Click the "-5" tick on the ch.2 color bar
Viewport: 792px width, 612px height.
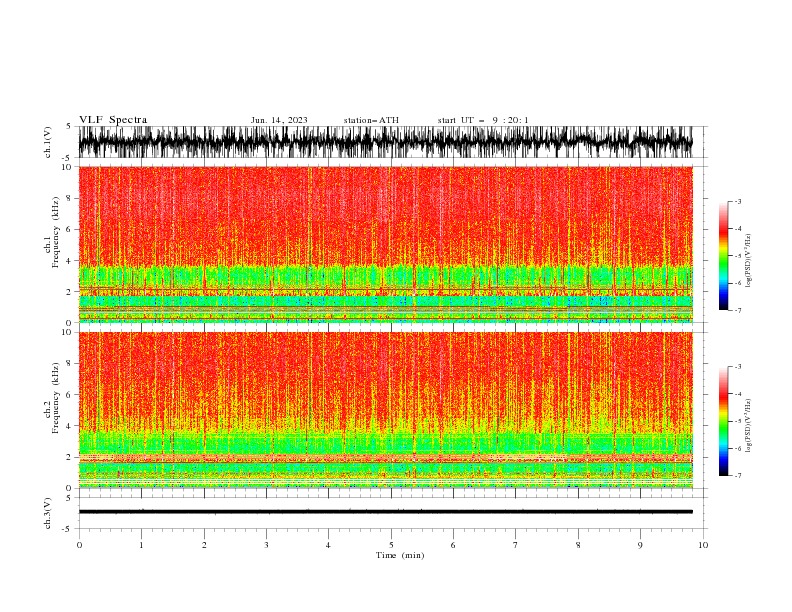(737, 421)
